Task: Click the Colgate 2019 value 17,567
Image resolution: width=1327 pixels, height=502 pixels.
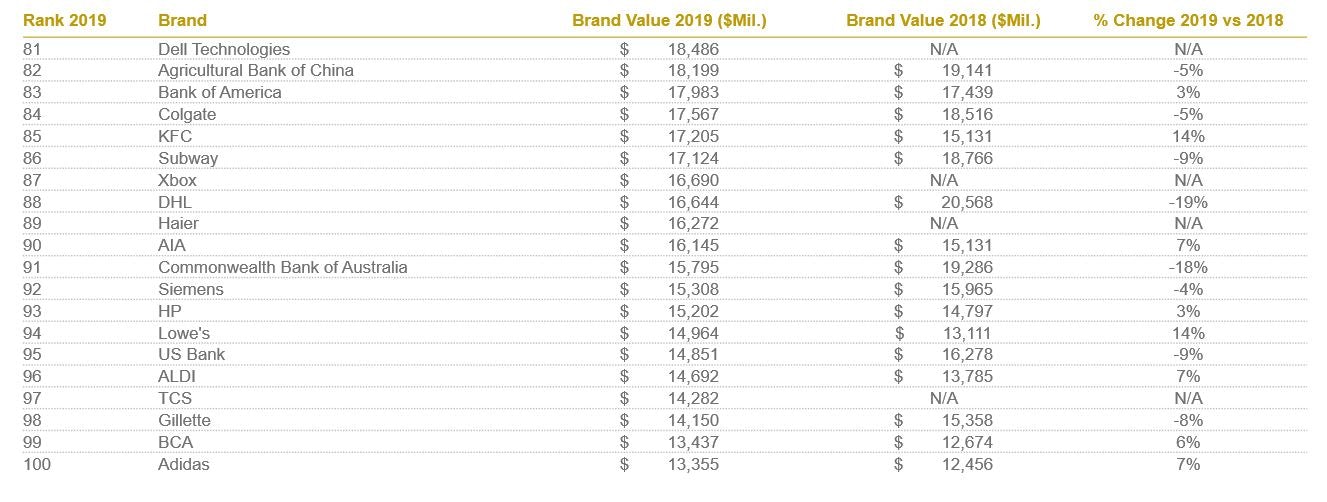Action: pyautogui.click(x=692, y=115)
